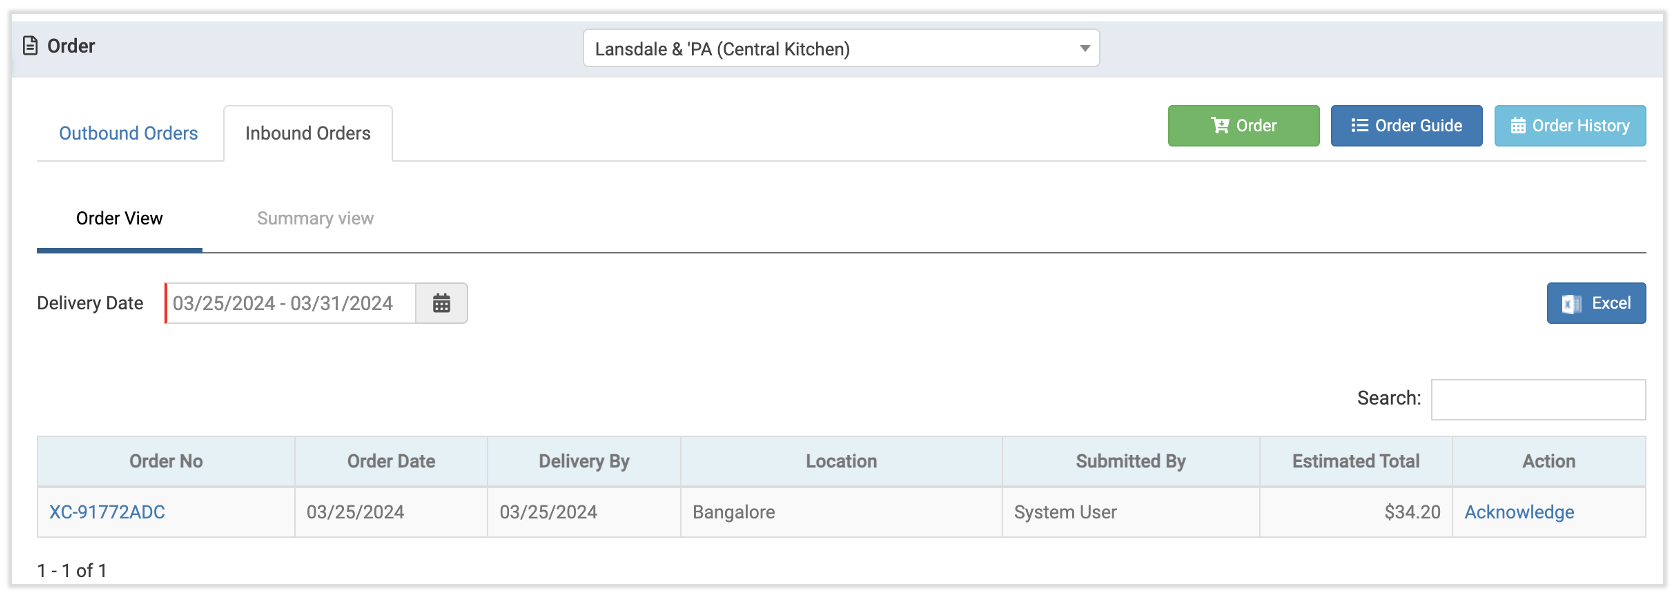The image size is (1672, 598).
Task: Click the document icon beside Order title
Action: [30, 46]
